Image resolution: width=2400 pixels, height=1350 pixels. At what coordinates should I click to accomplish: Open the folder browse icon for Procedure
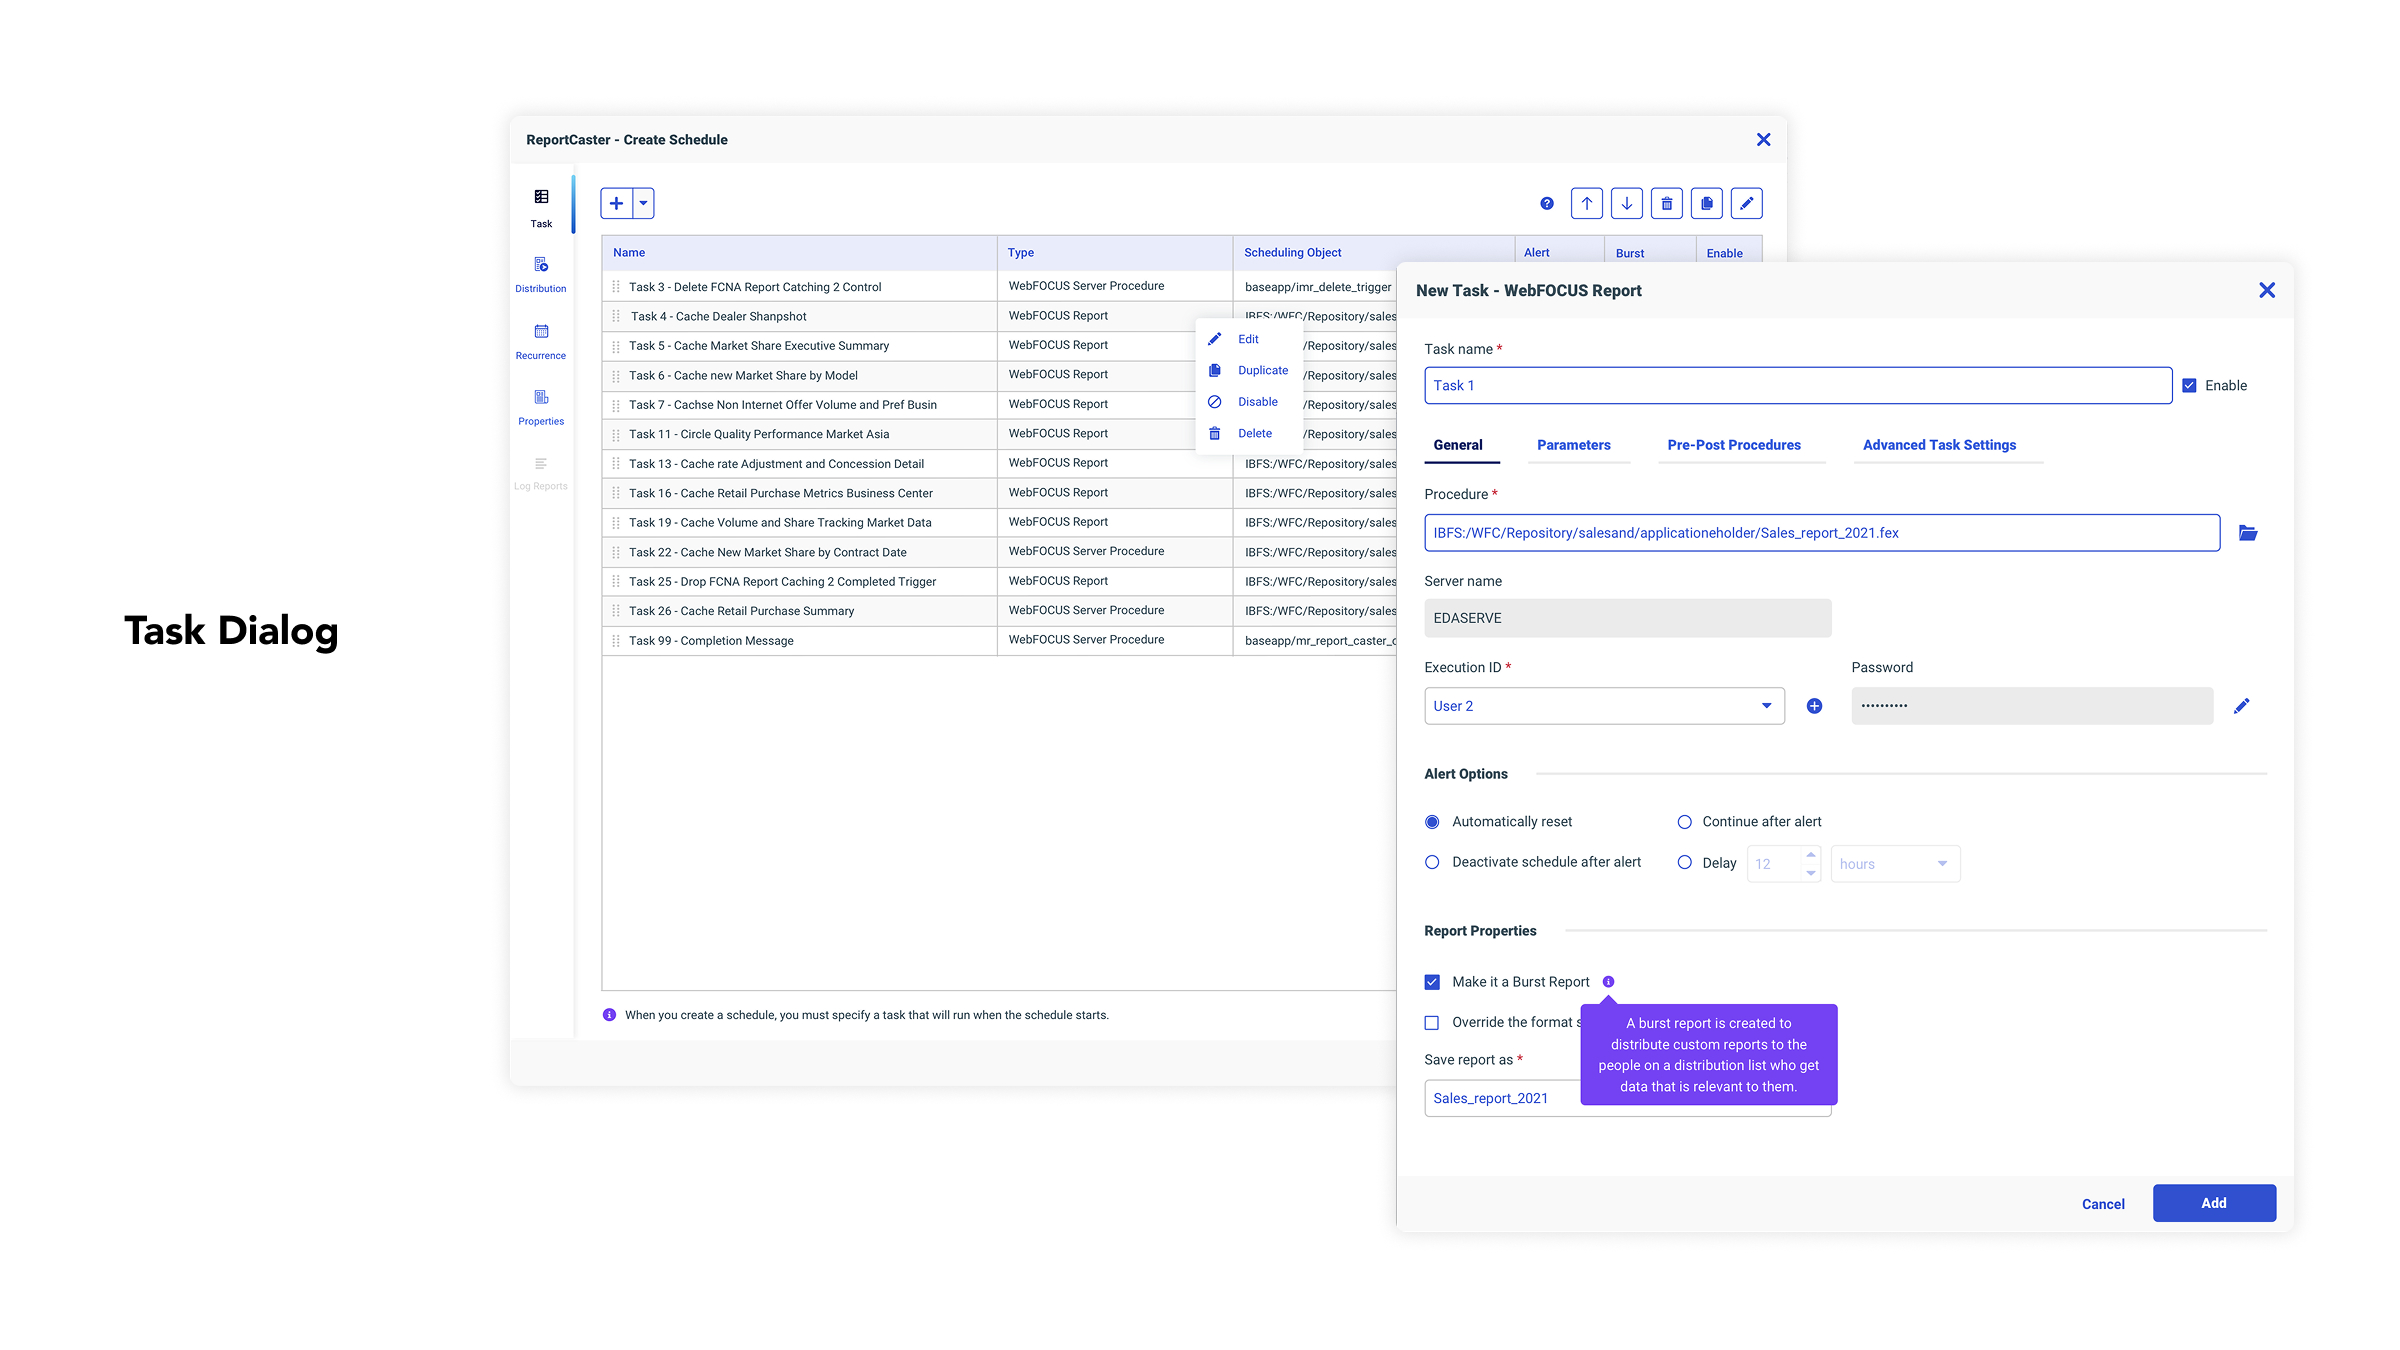point(2248,533)
